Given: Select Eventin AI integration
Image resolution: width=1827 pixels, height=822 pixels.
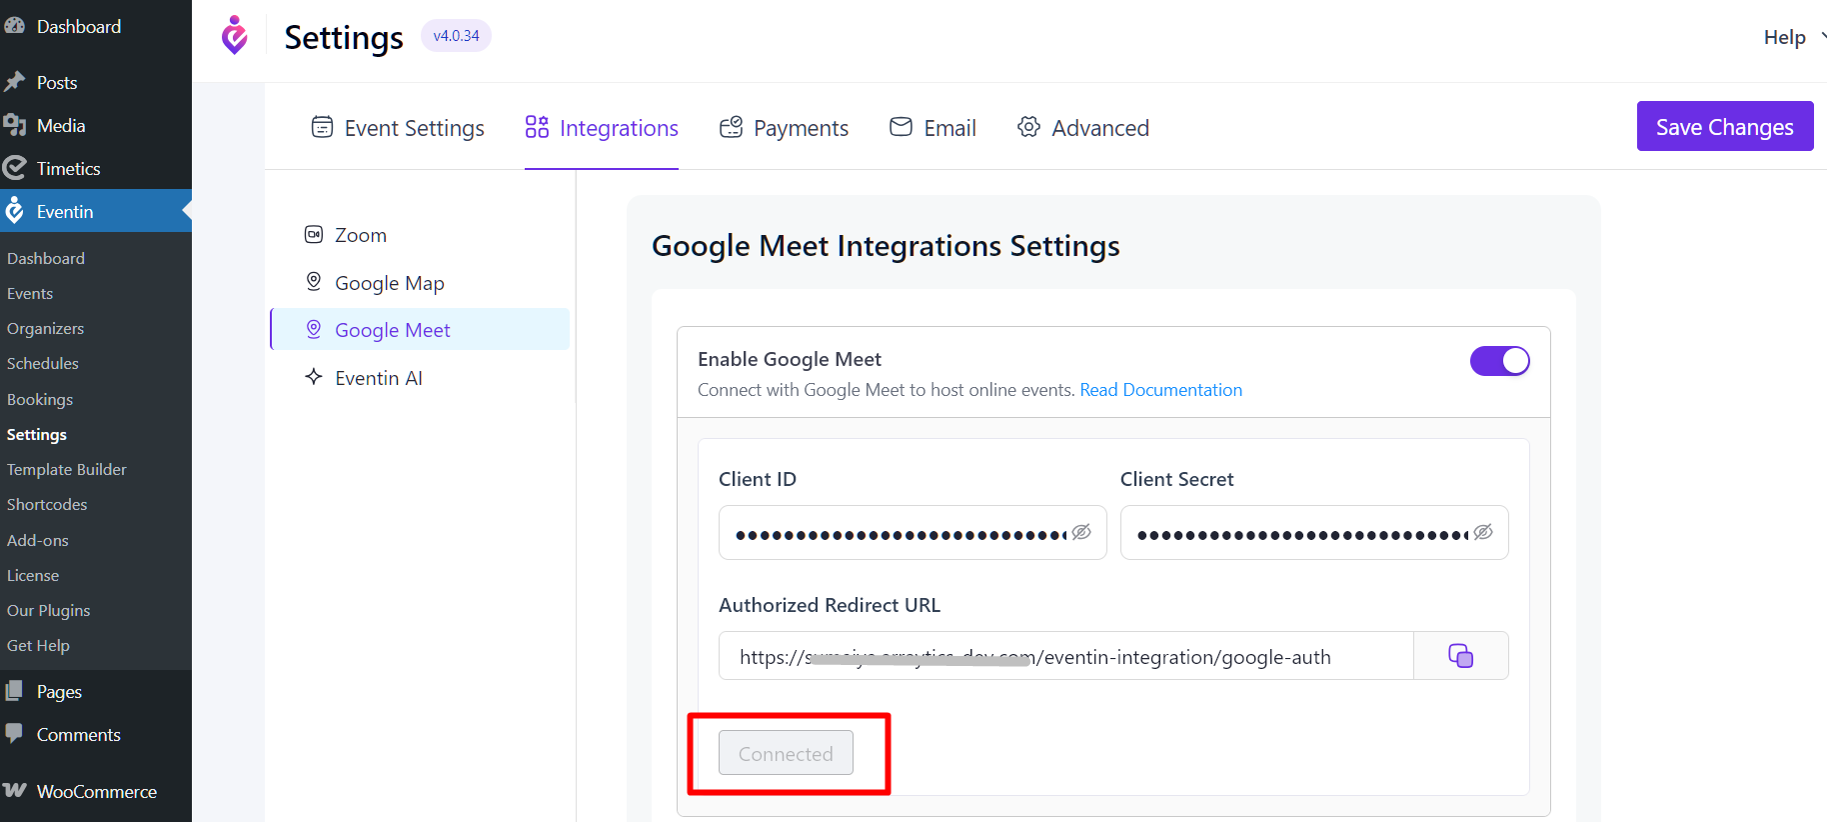Looking at the screenshot, I should tap(420, 377).
